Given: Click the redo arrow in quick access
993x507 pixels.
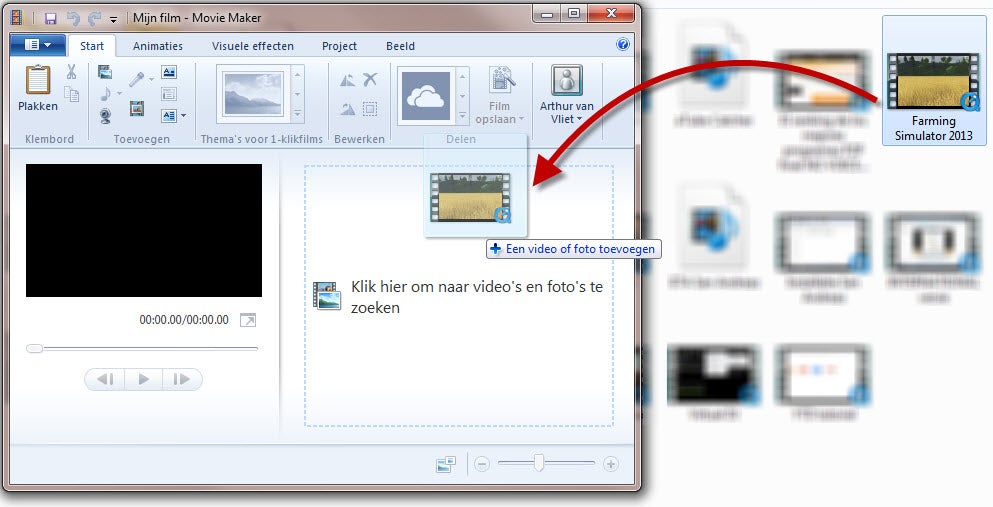Looking at the screenshot, I should [x=94, y=18].
